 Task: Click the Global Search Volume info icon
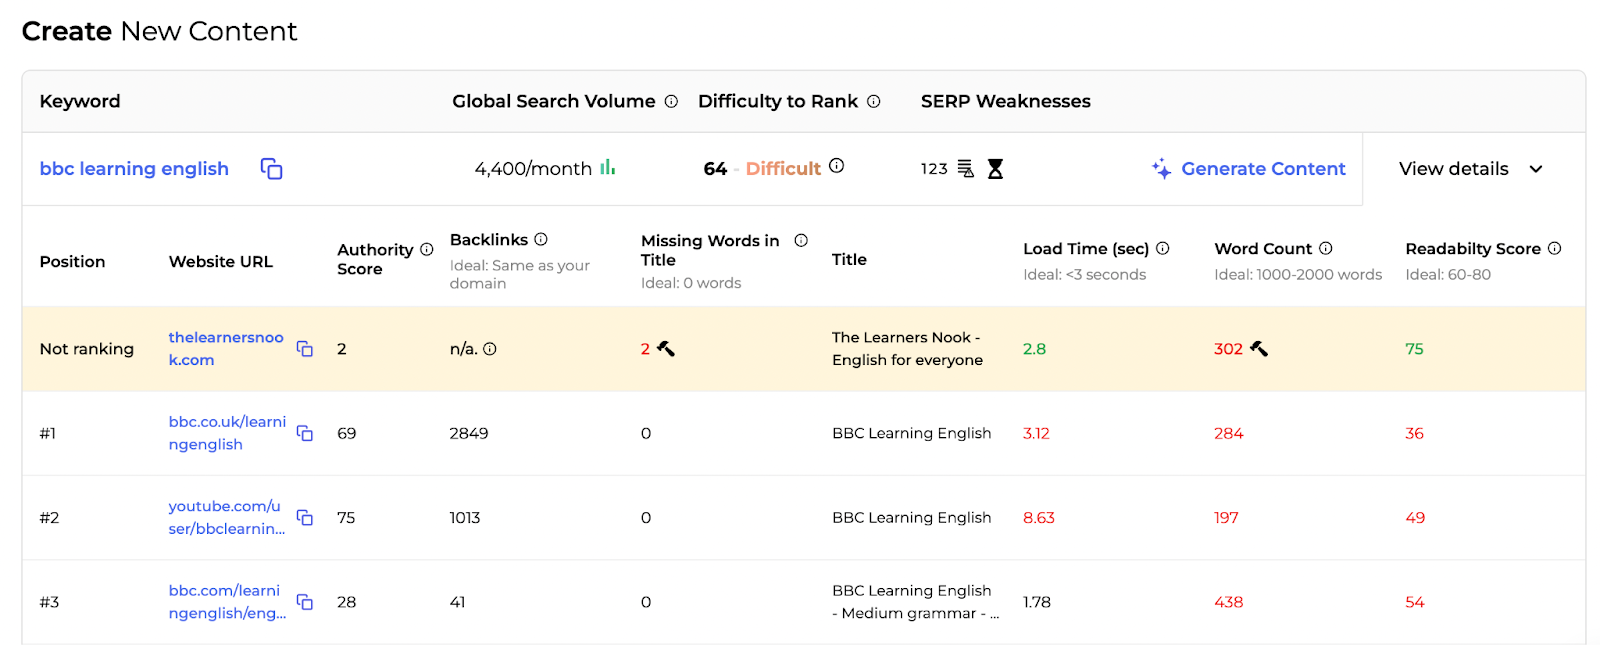coord(671,101)
